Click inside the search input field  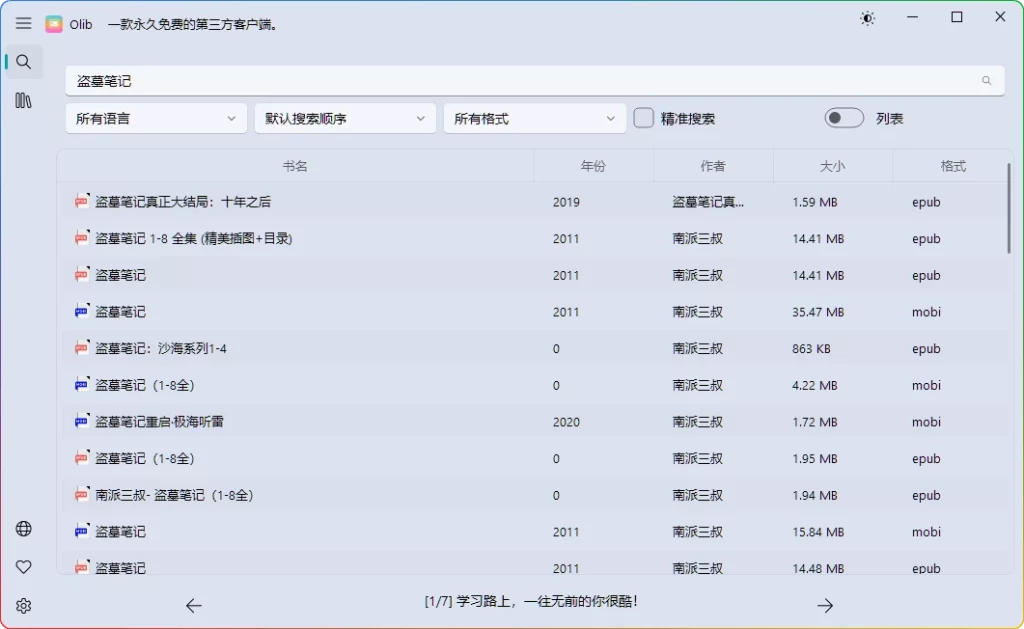400,81
